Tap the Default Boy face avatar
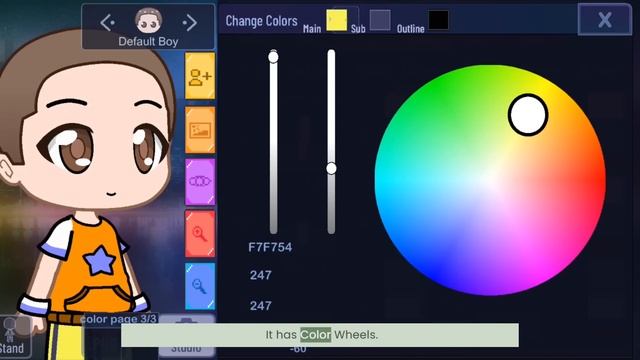The height and width of the screenshot is (360, 640). coord(149,20)
